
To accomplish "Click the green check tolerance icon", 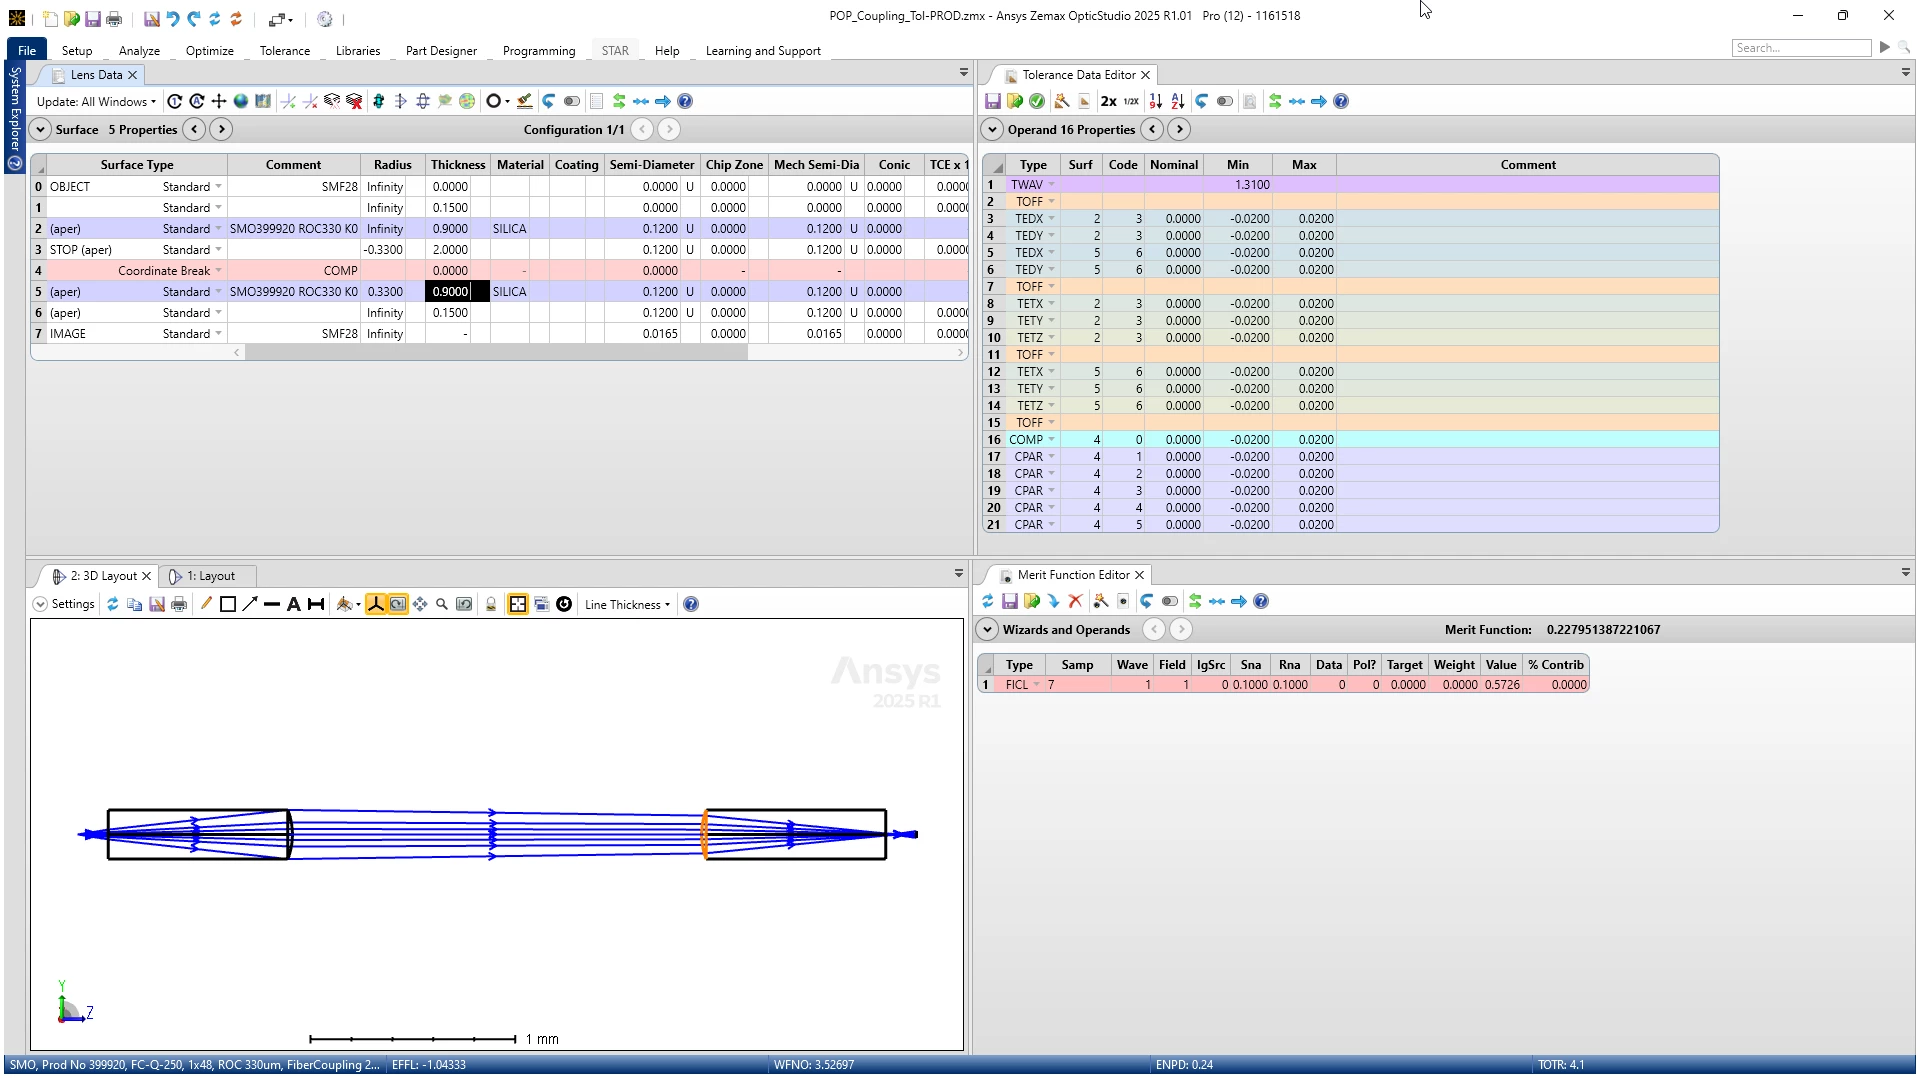I will (1037, 101).
